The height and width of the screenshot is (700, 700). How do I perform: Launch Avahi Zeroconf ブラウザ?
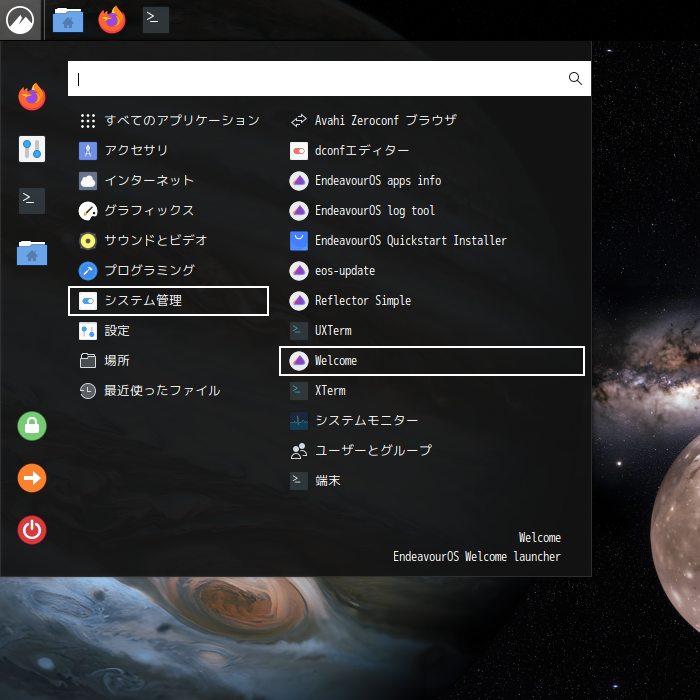[432, 121]
